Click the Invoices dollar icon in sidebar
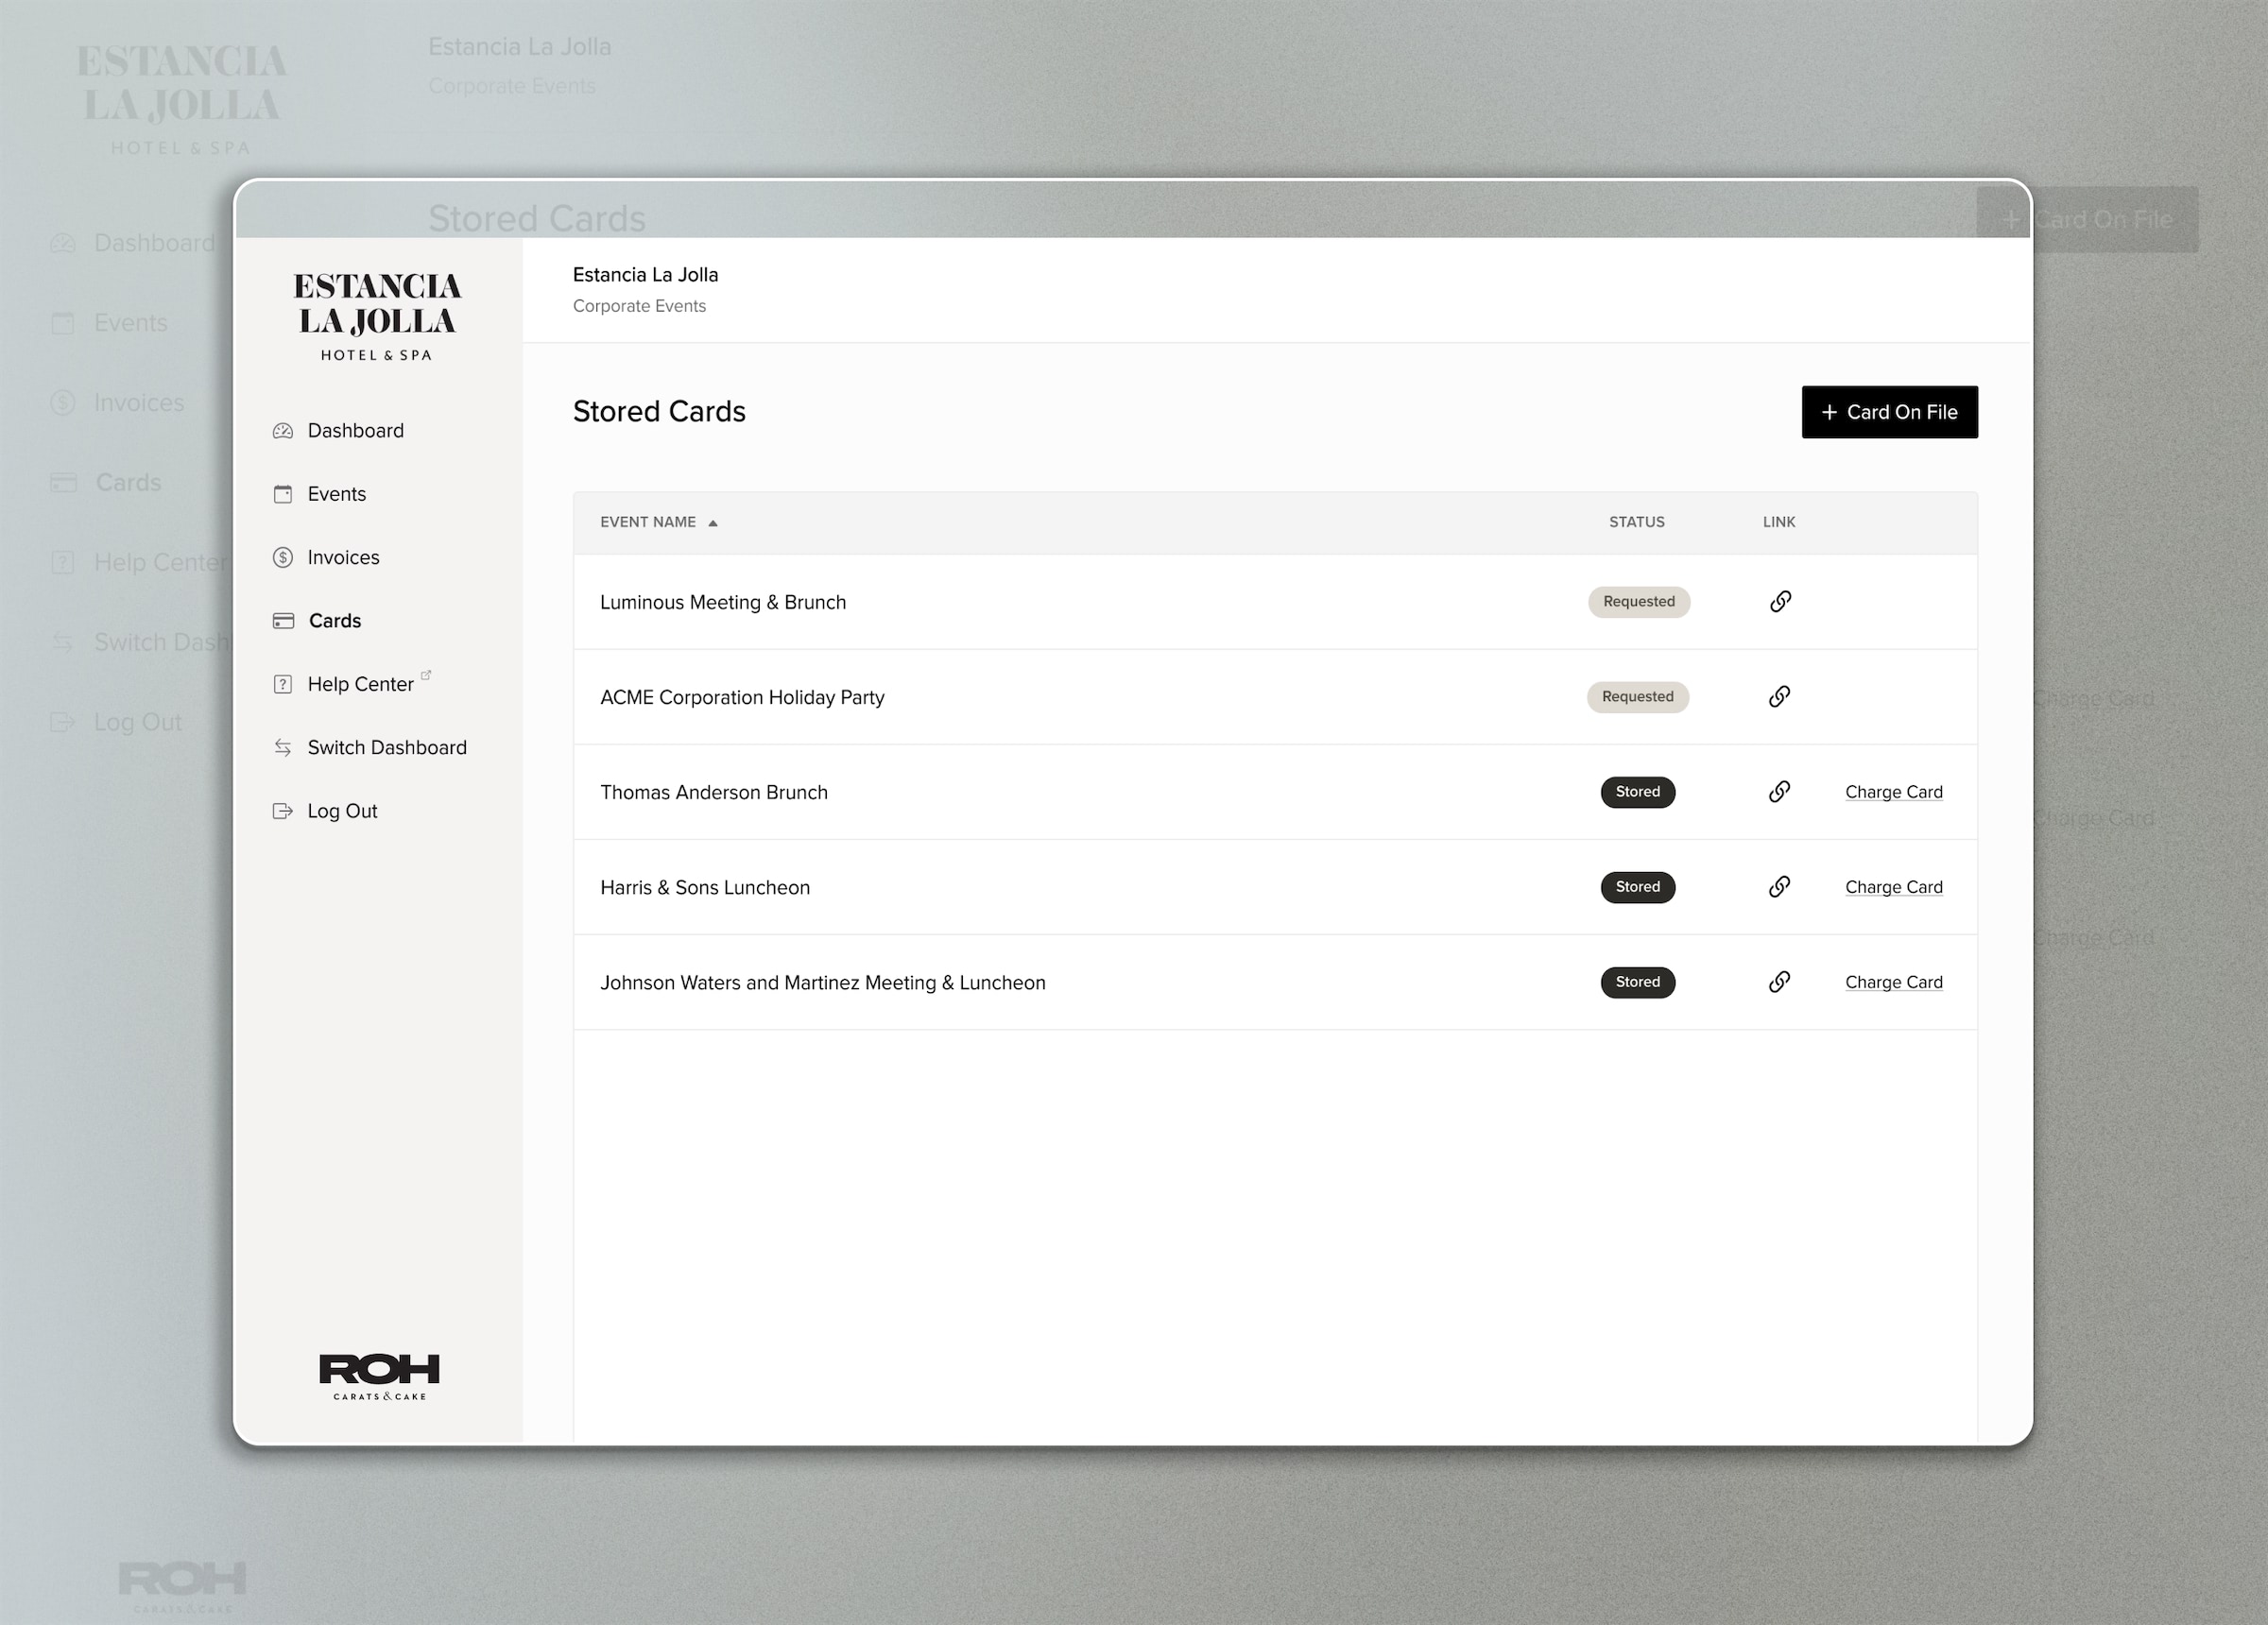This screenshot has height=1625, width=2268. [283, 557]
